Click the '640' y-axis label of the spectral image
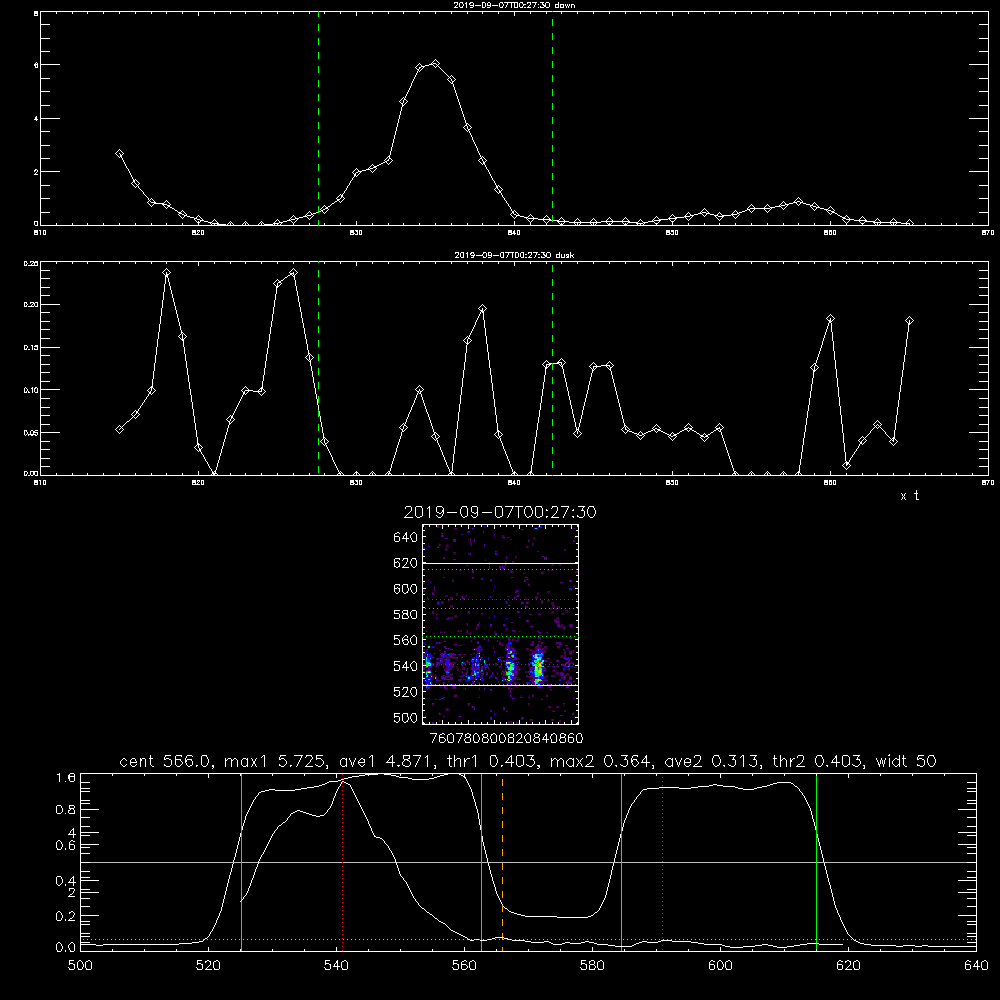 (x=406, y=538)
